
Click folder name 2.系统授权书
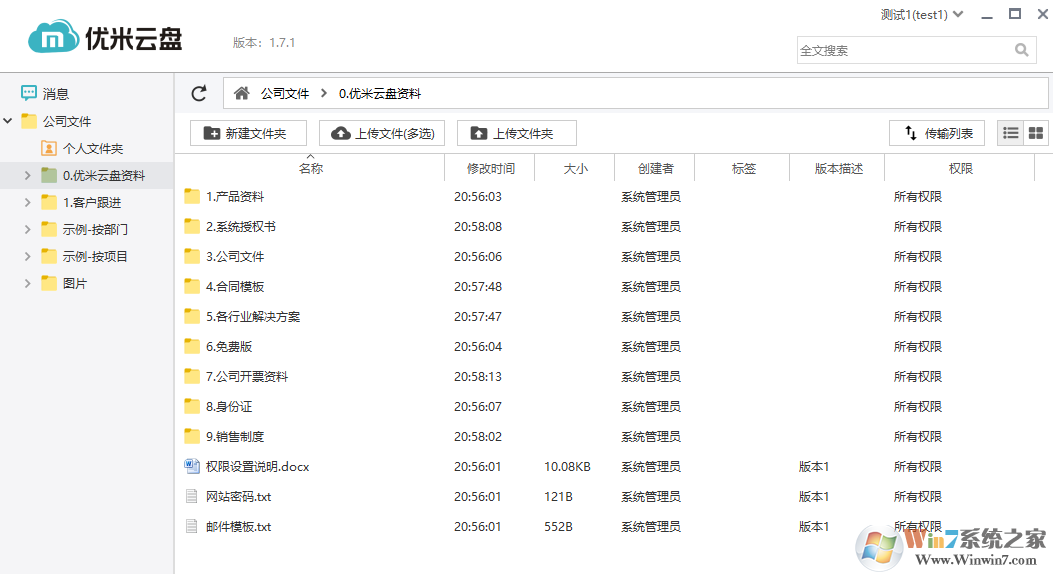[240, 226]
